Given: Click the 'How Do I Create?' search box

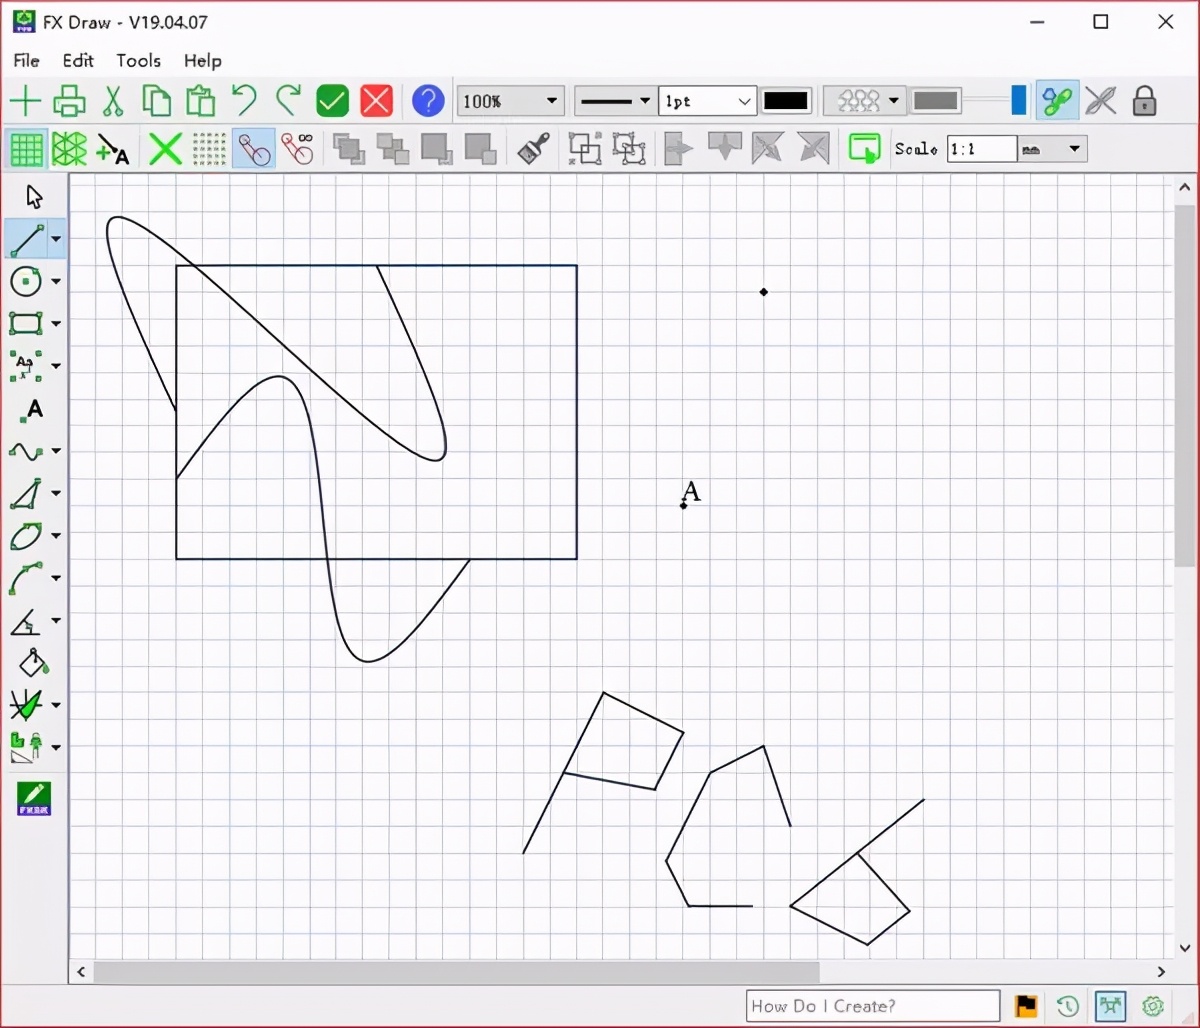Looking at the screenshot, I should point(872,1006).
